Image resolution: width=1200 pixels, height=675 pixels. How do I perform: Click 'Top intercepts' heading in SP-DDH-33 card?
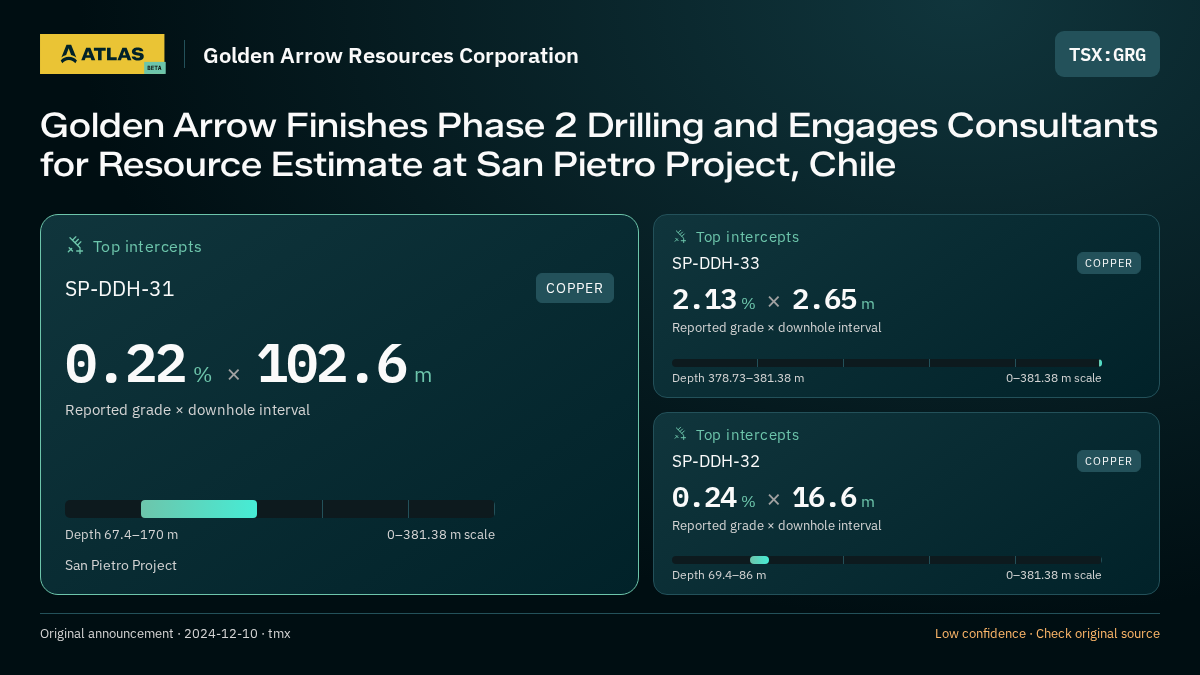(x=747, y=237)
